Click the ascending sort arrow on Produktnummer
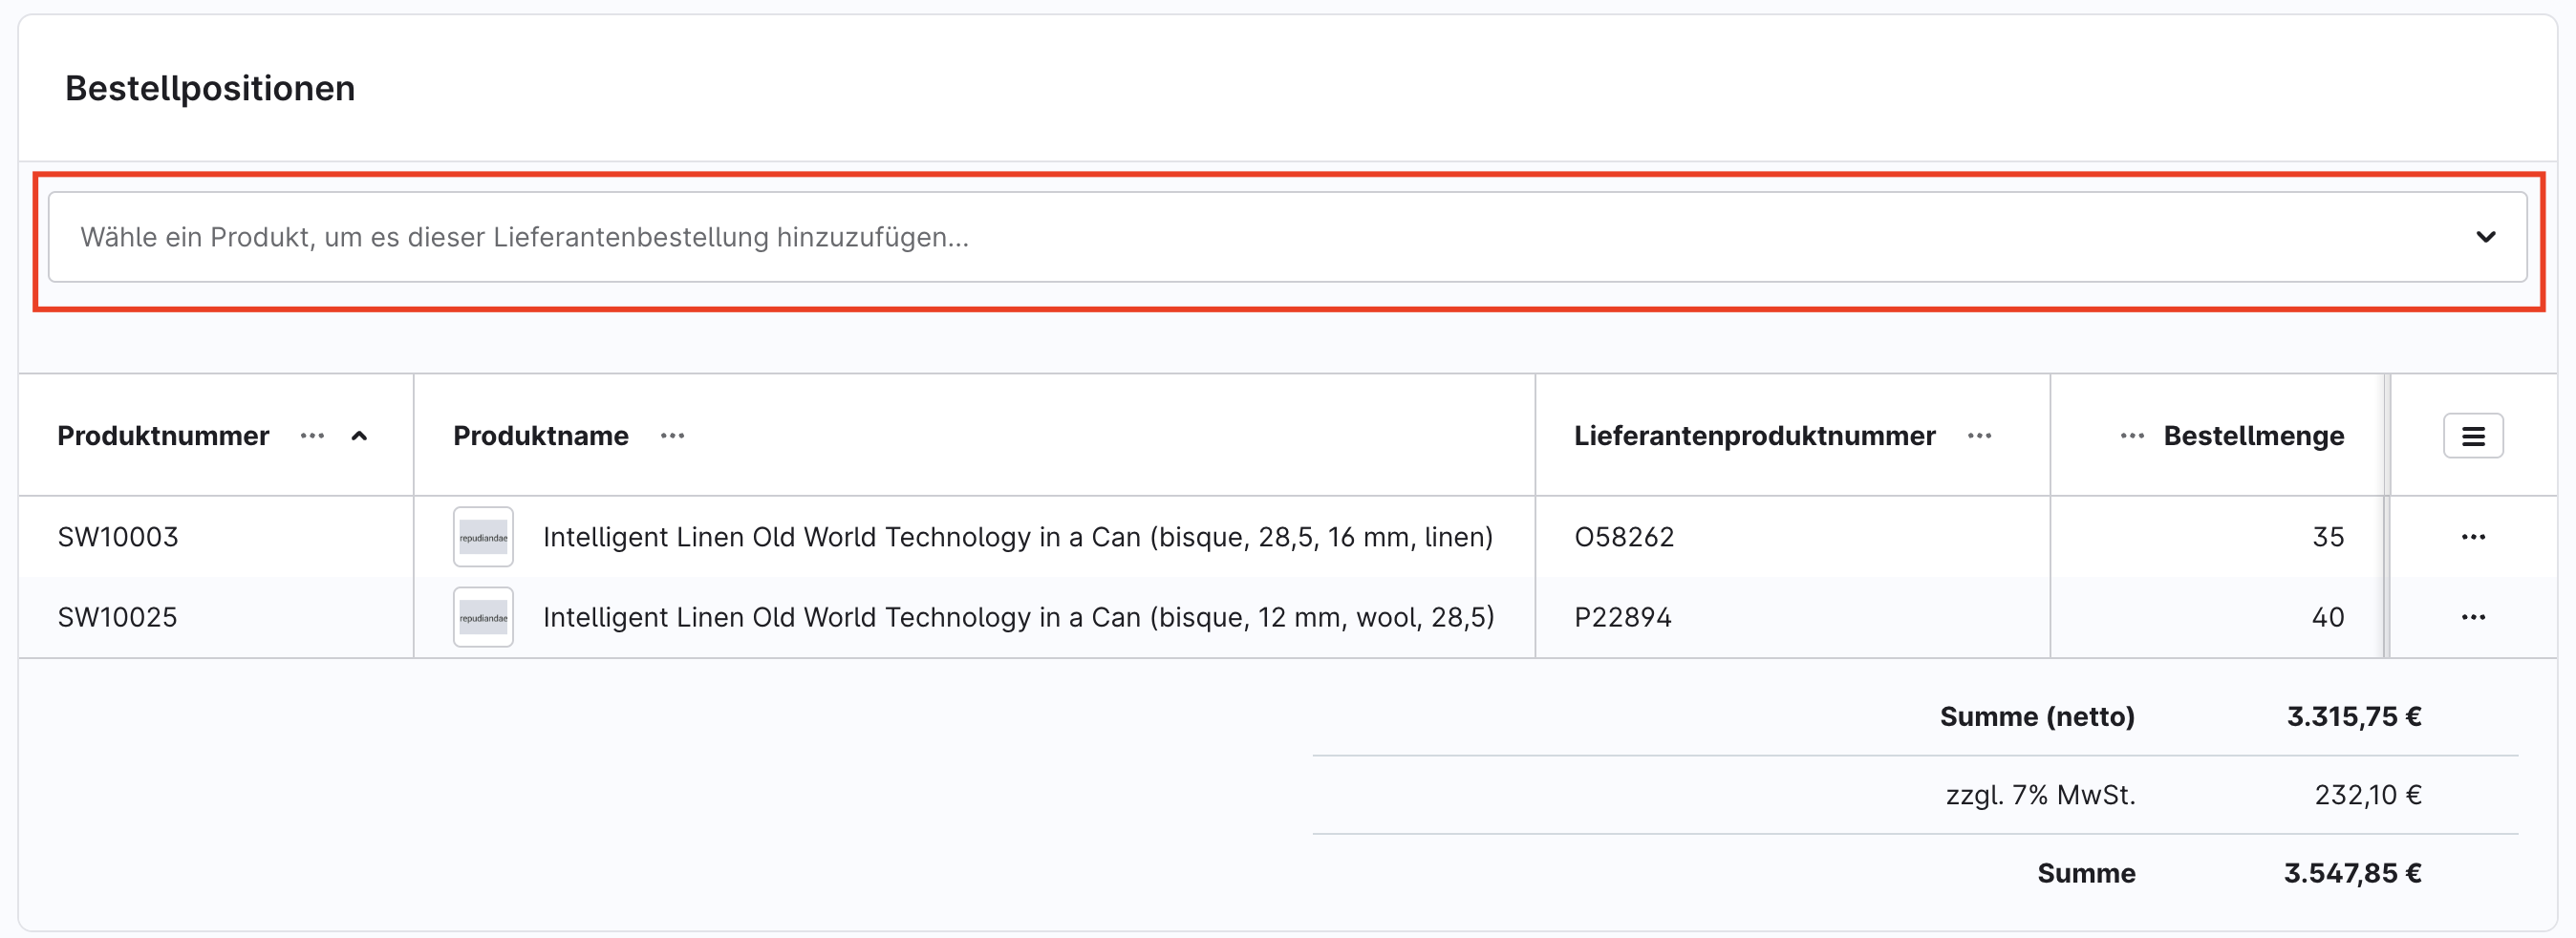This screenshot has width=2576, height=938. click(361, 436)
